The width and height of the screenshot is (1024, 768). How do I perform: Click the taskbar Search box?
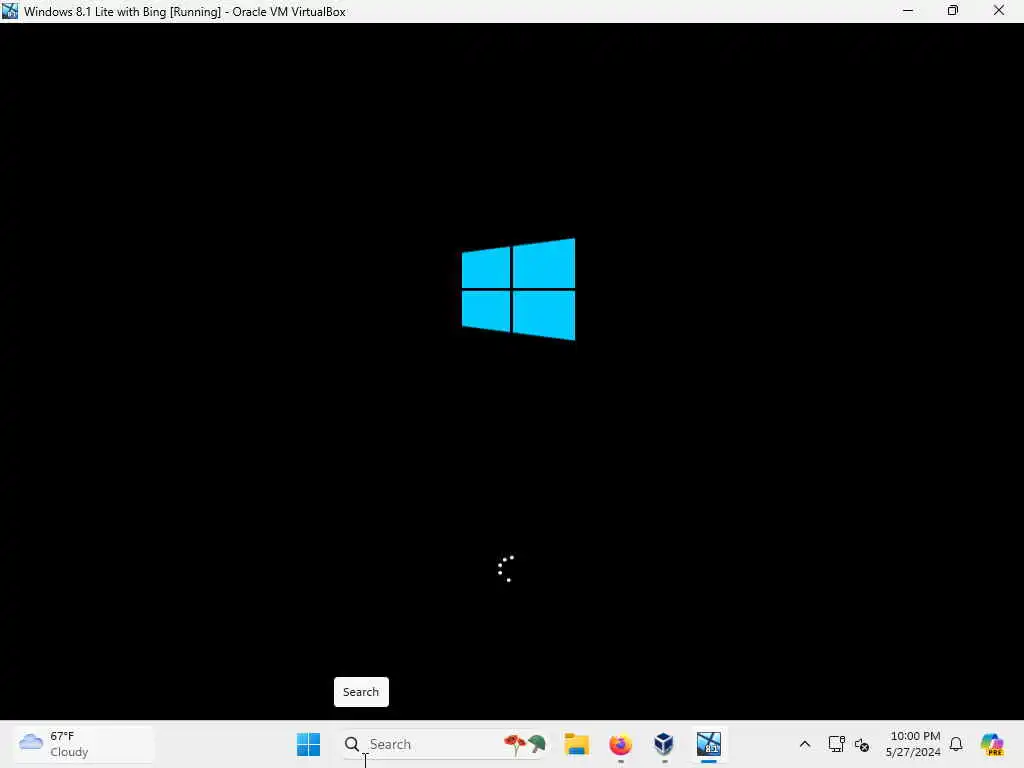444,744
